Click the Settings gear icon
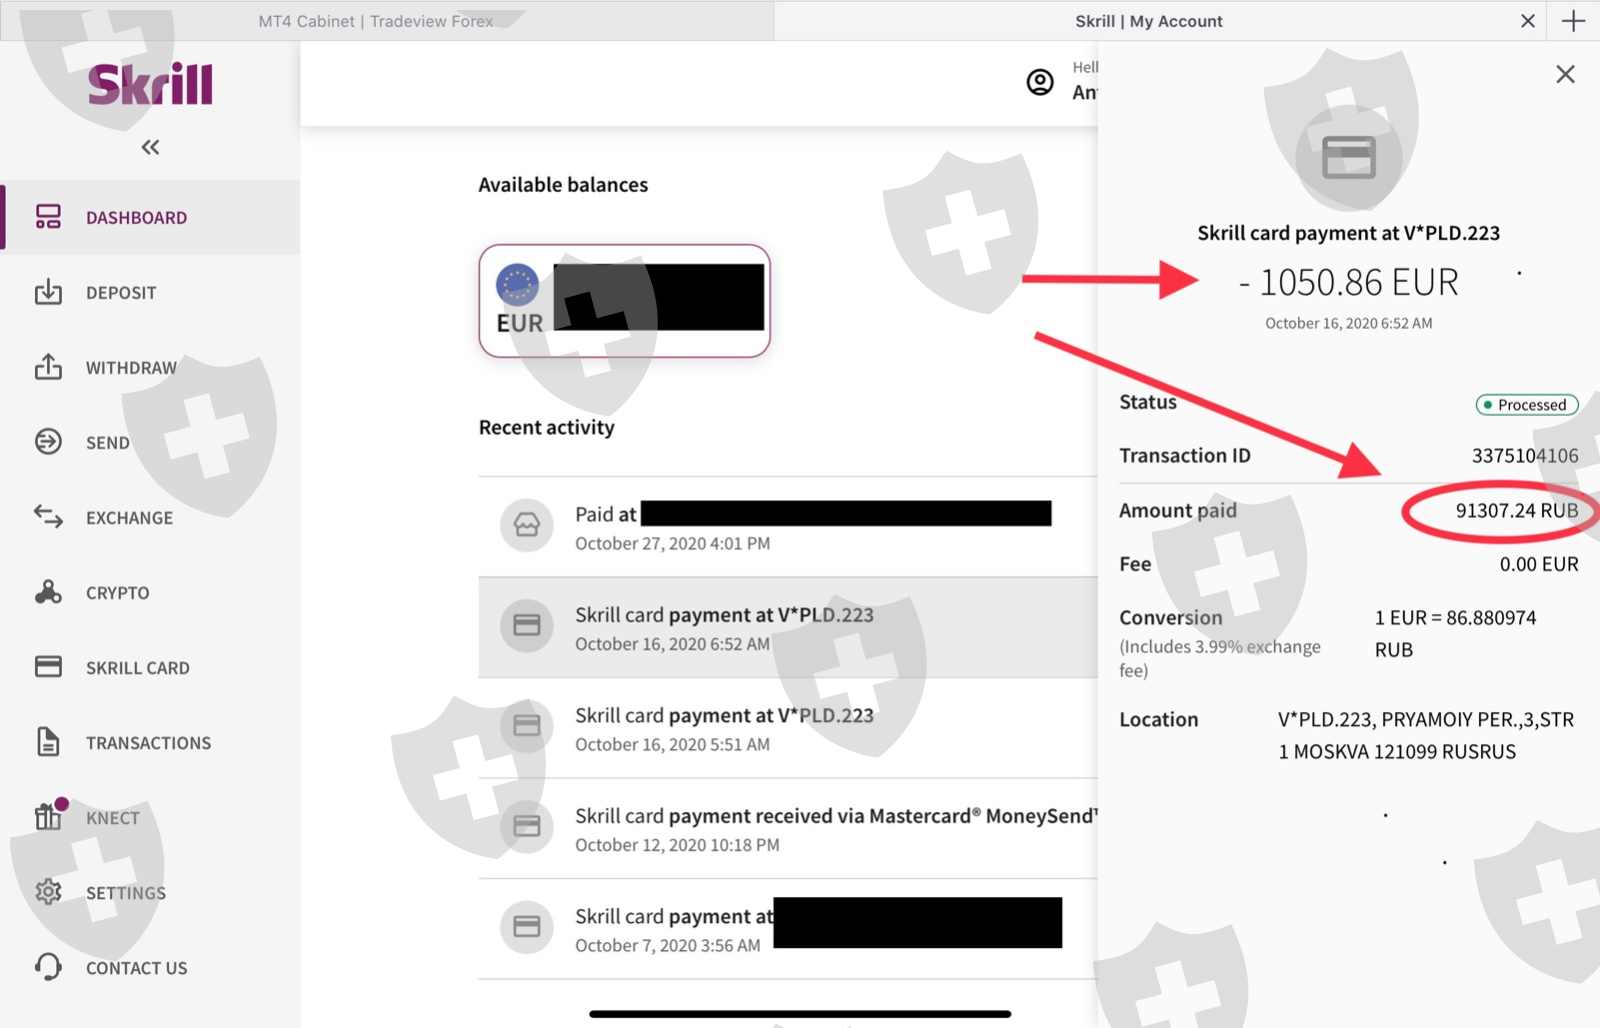This screenshot has height=1028, width=1600. point(48,892)
